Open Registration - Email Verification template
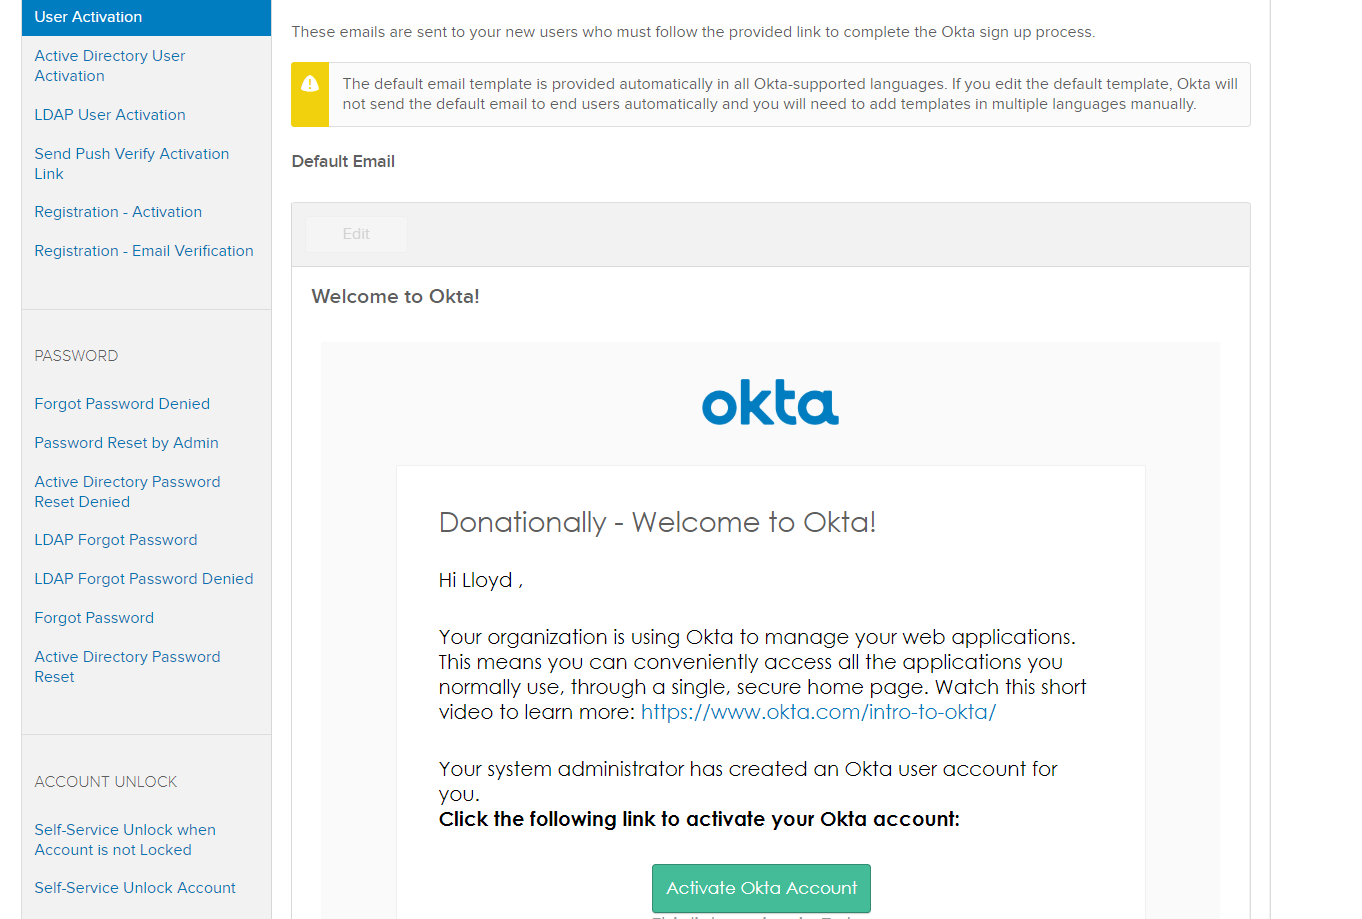 (144, 251)
